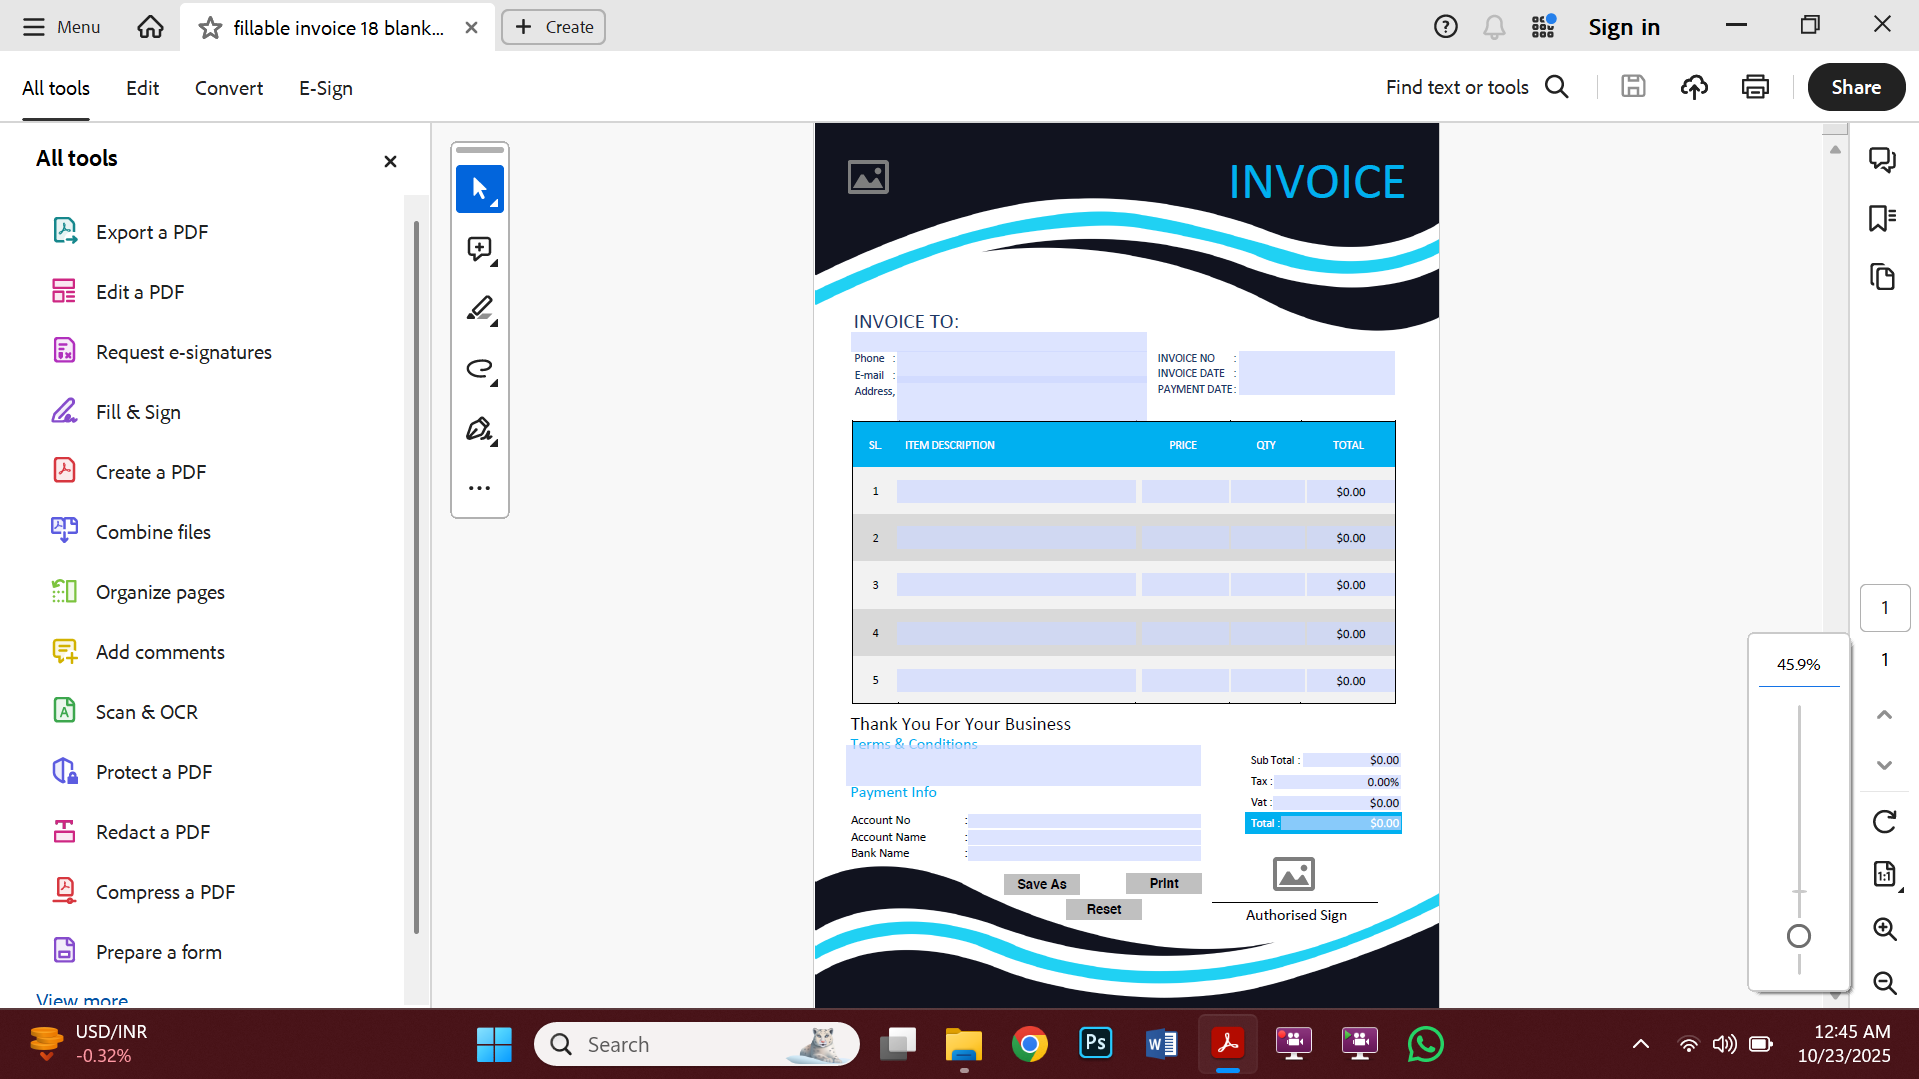Open the Bookmarks panel icon
1919x1079 pixels.
(1883, 218)
